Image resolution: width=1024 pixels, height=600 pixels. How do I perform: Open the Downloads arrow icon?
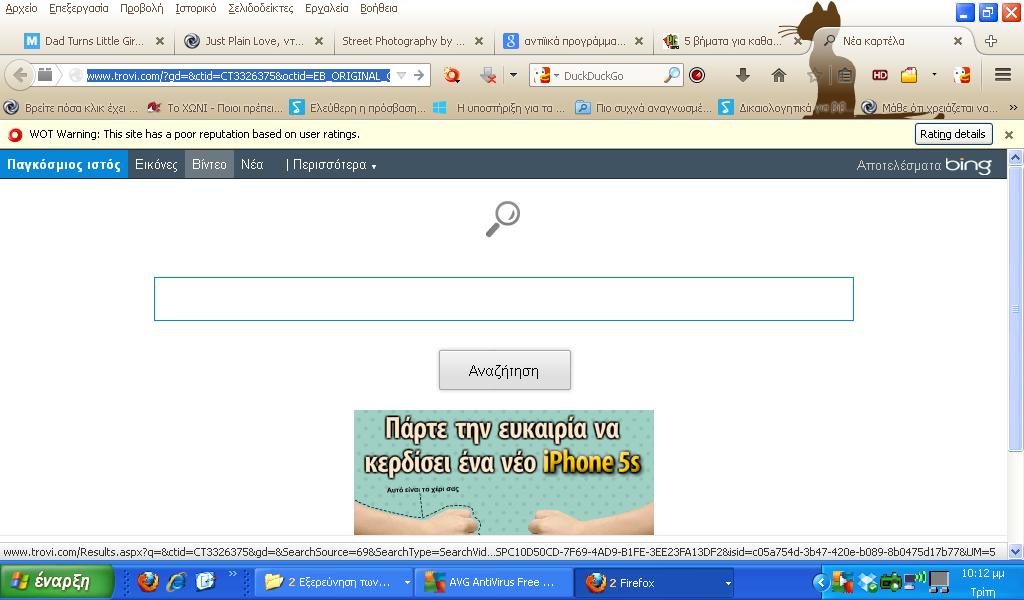click(x=743, y=75)
